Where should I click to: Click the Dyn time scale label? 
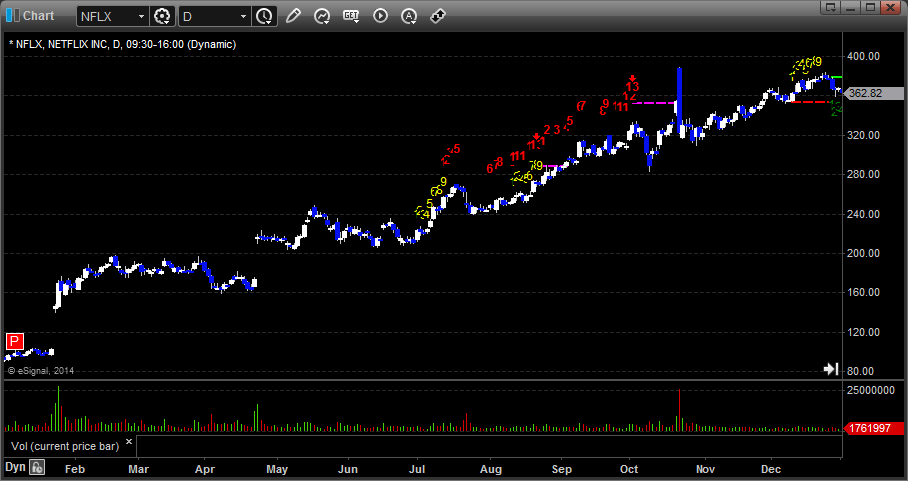coord(16,467)
